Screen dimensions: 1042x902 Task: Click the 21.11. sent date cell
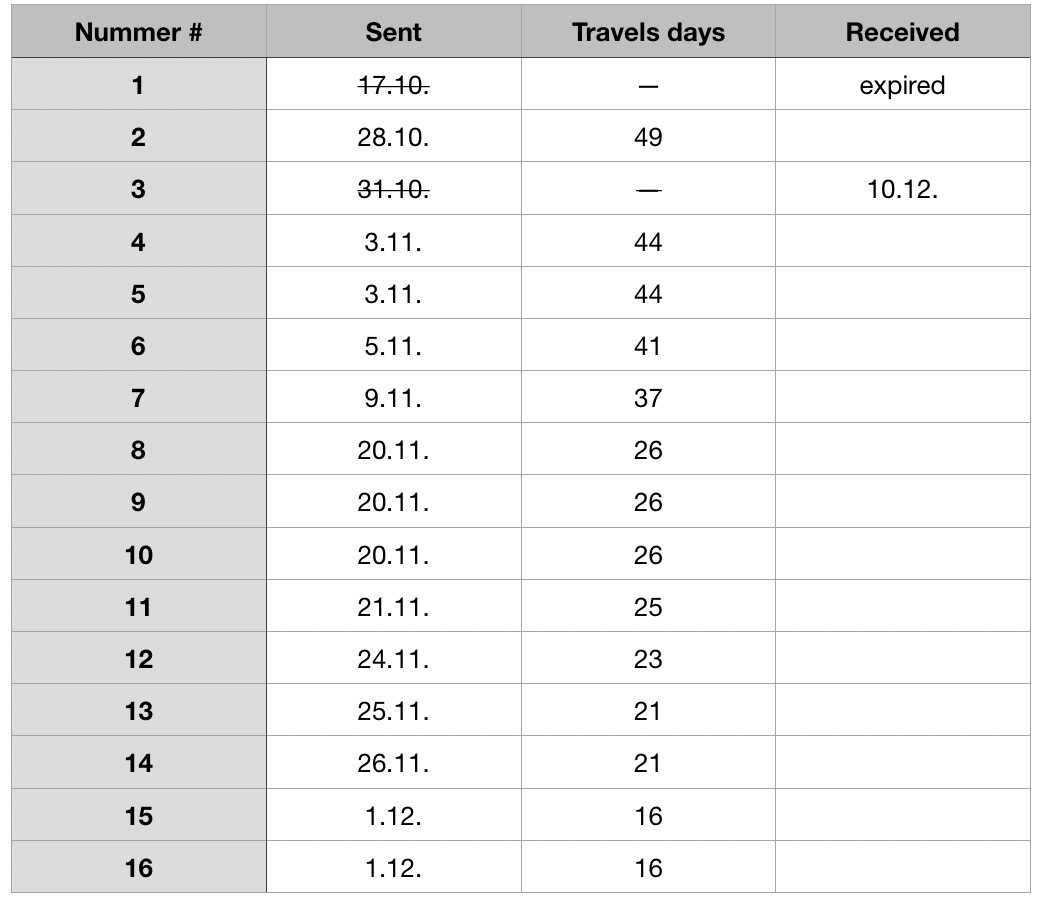click(x=393, y=607)
